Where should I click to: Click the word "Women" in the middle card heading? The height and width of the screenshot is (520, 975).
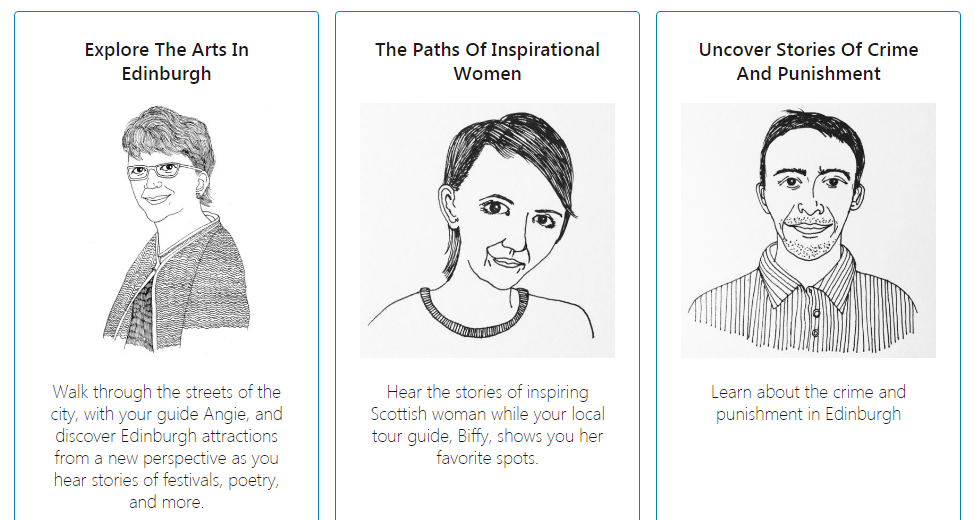click(x=488, y=73)
